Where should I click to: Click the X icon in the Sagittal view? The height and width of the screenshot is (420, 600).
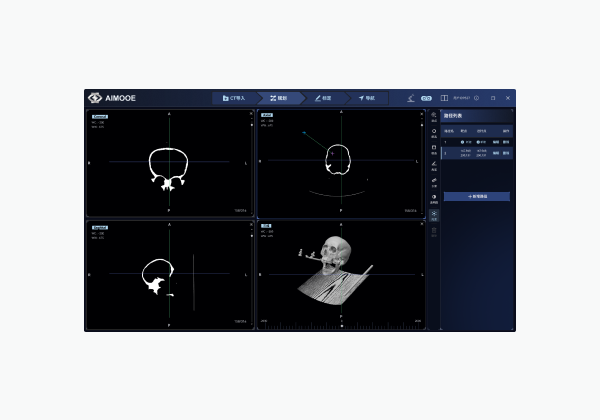251,225
